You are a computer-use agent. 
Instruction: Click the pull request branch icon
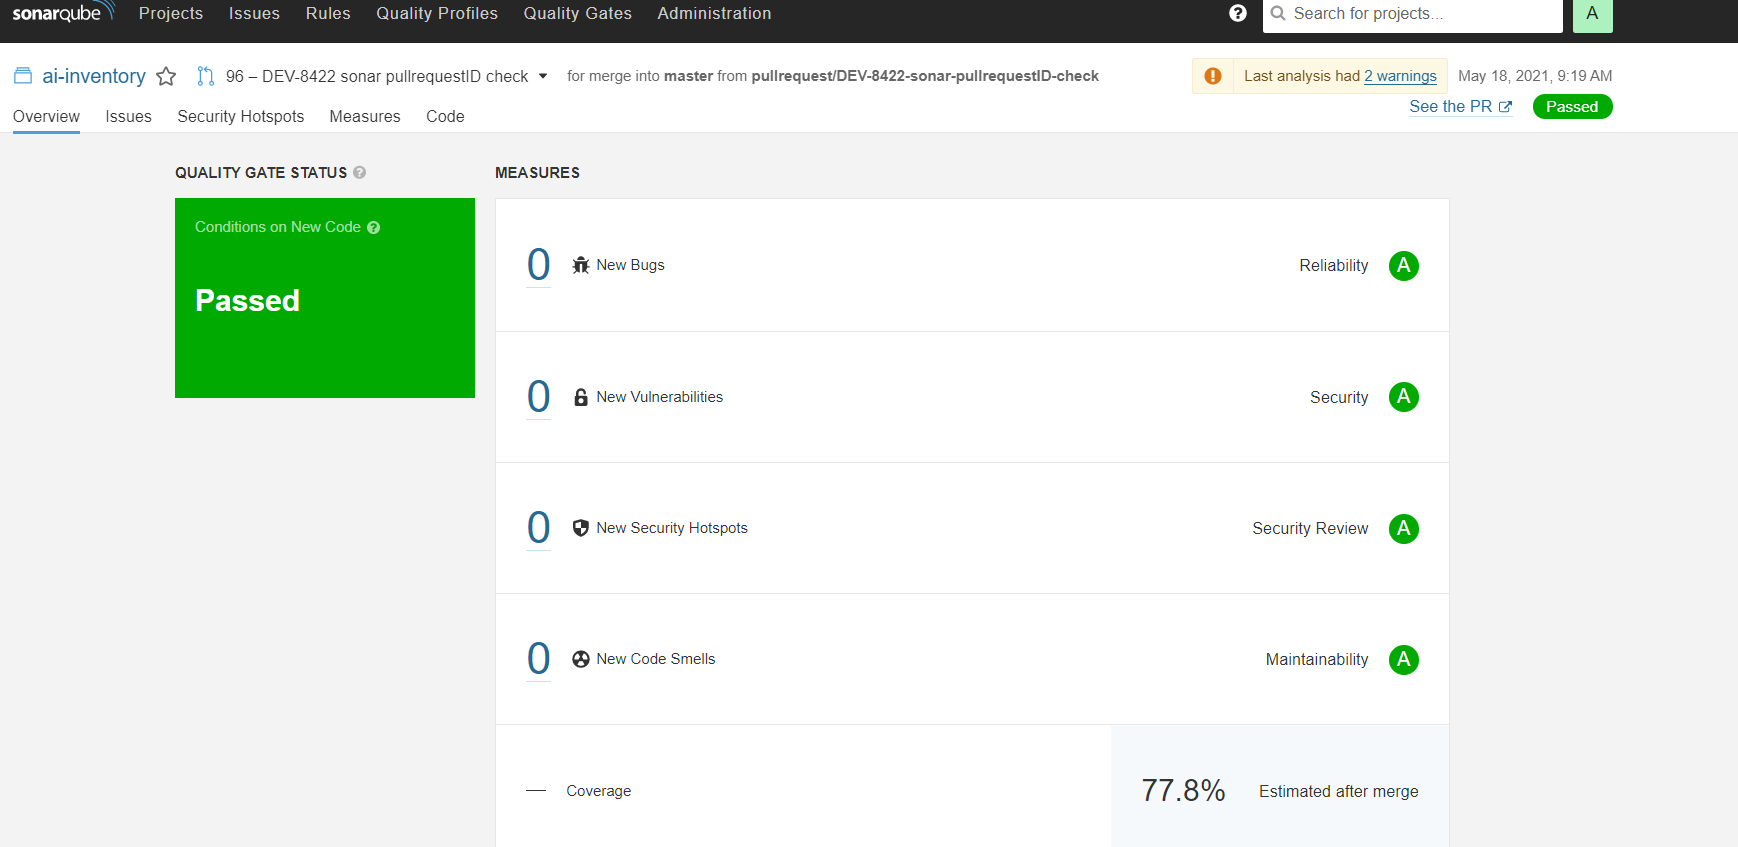tap(206, 76)
